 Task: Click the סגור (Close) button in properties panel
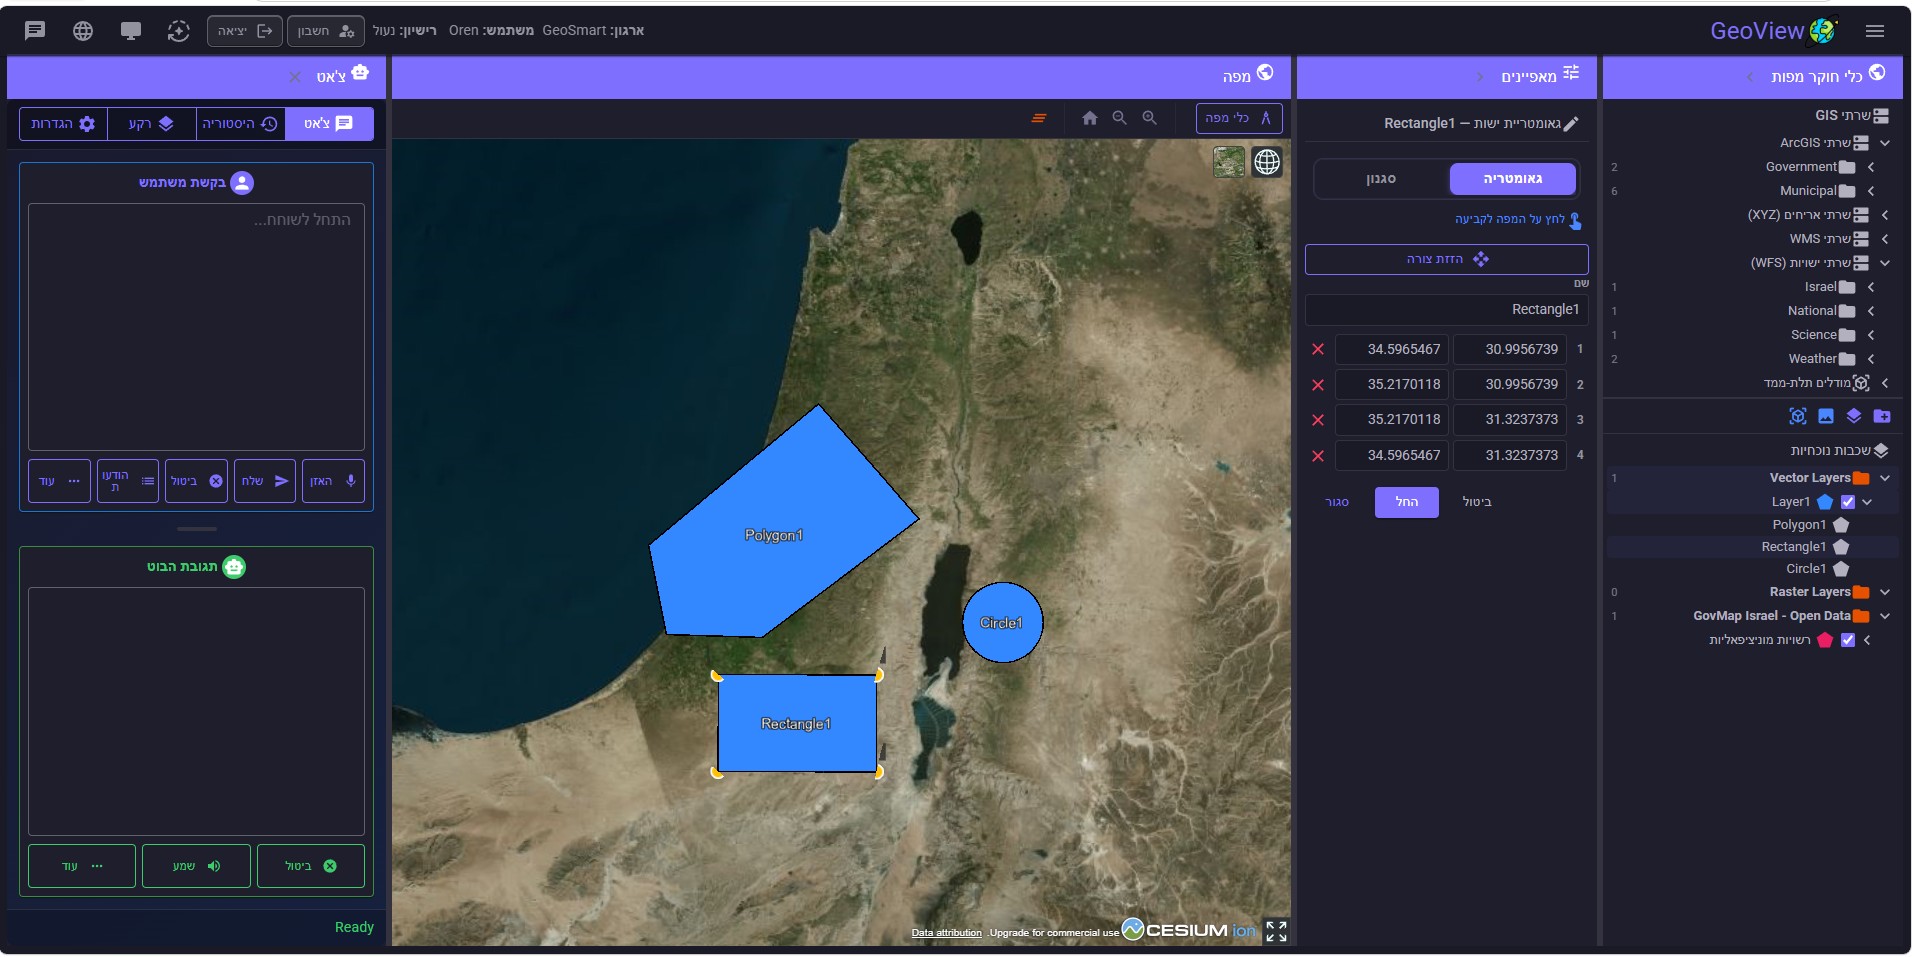click(1337, 502)
